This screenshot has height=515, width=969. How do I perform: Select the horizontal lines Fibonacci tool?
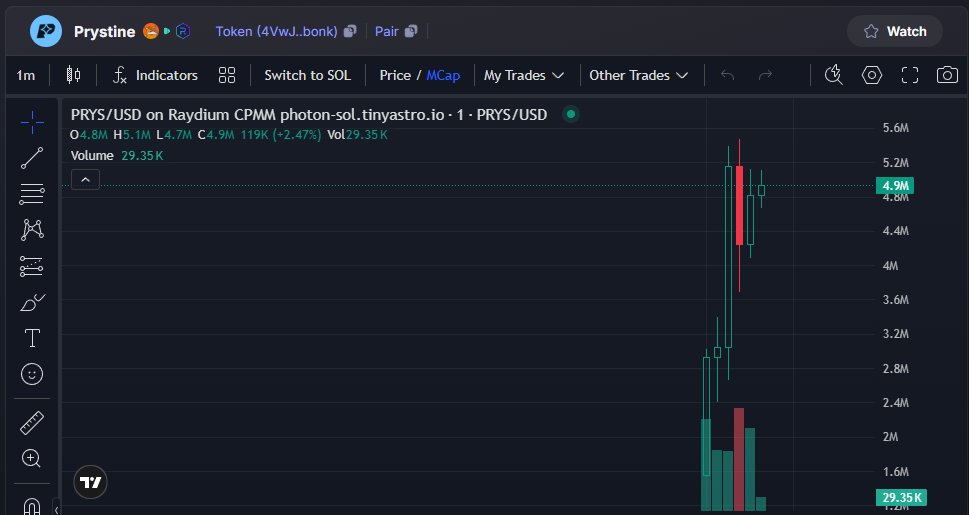click(x=32, y=194)
